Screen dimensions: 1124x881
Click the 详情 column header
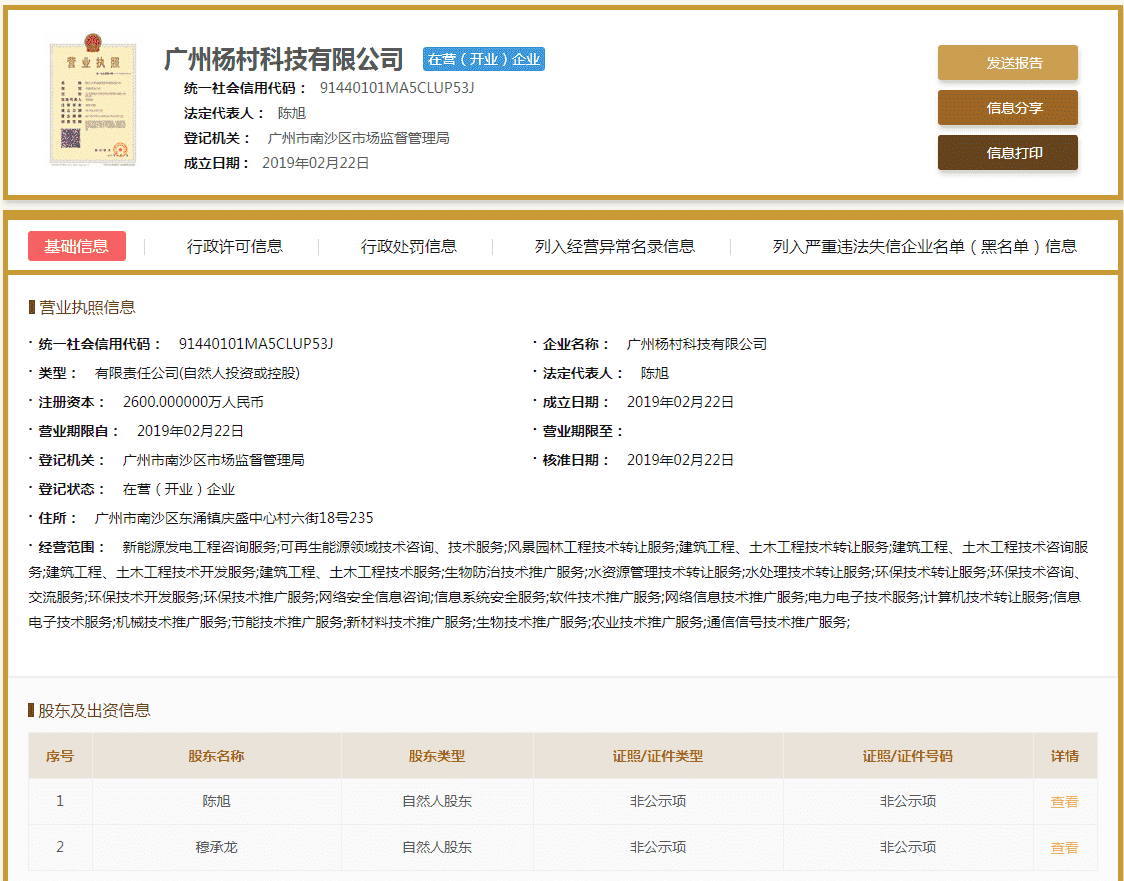(1065, 756)
